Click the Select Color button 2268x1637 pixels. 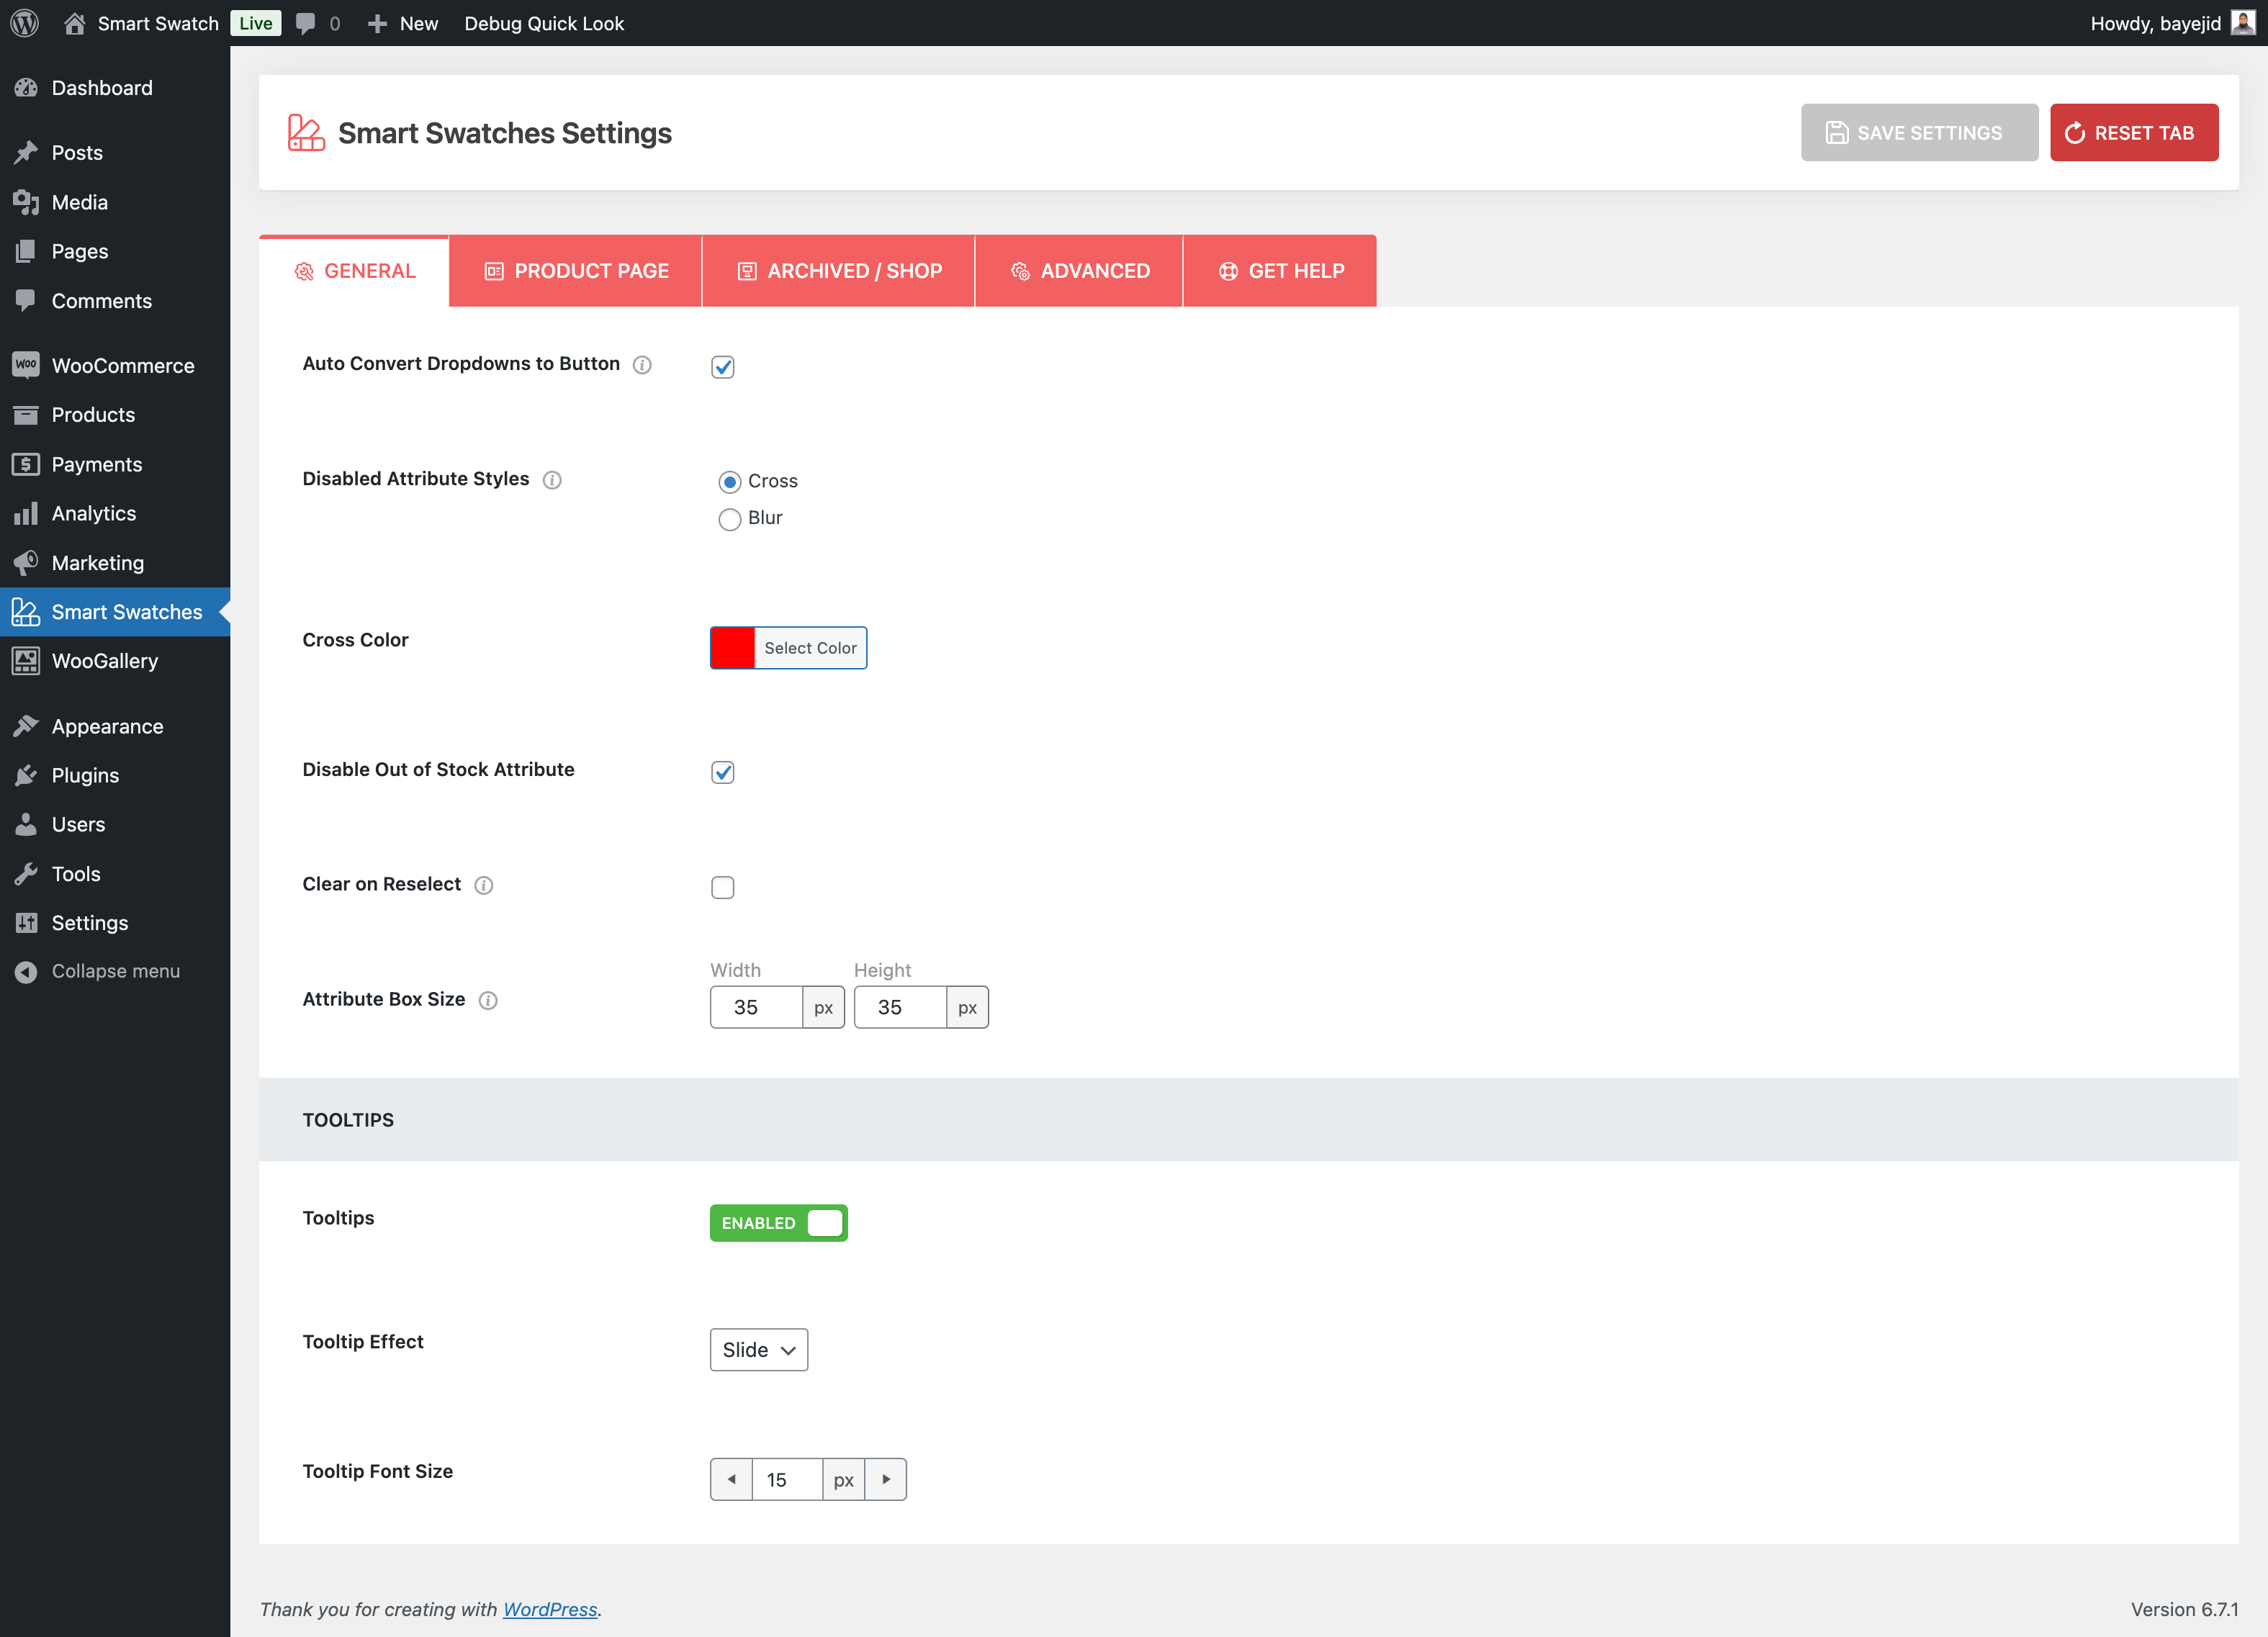[x=810, y=648]
